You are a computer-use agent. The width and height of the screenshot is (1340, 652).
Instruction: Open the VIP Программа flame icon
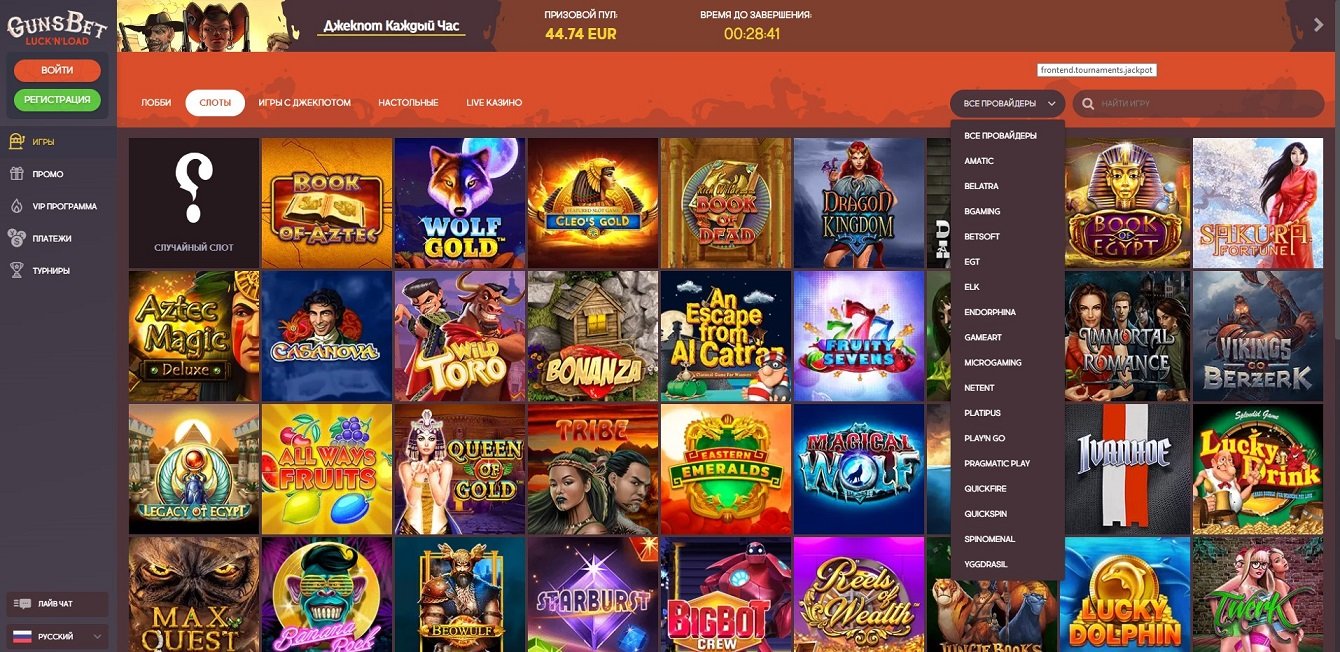click(16, 206)
